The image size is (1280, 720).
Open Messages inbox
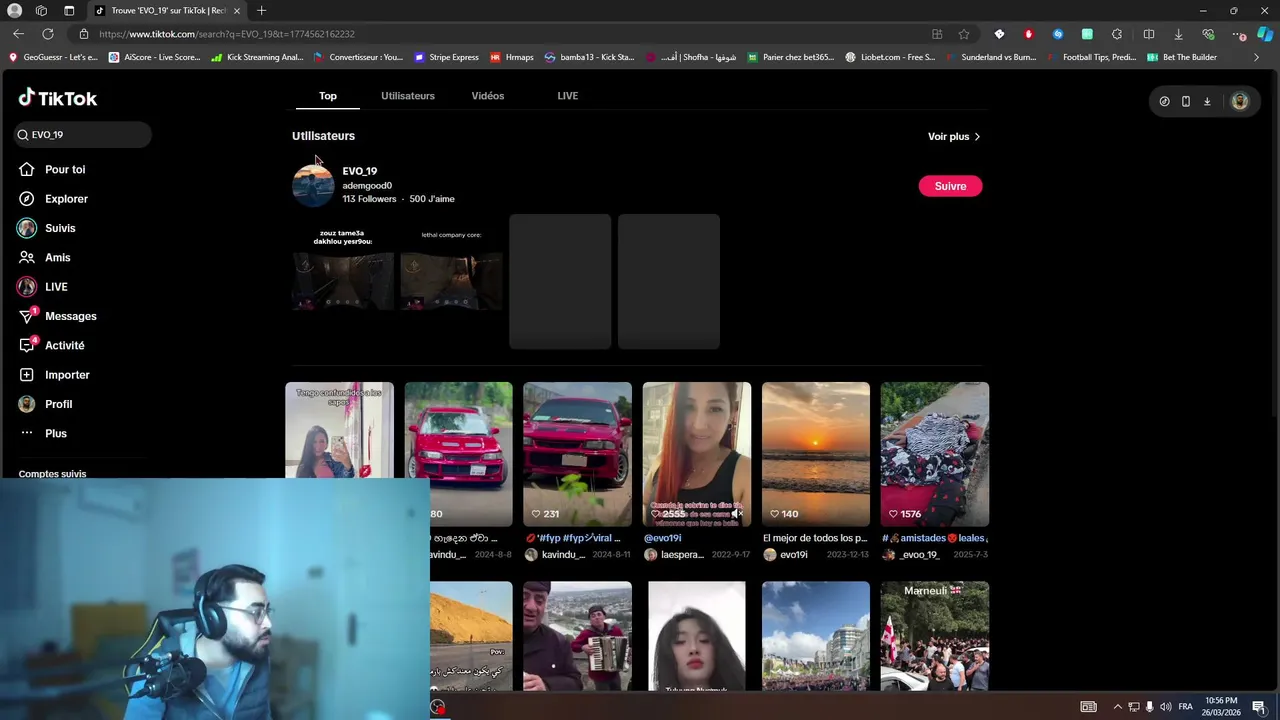[58, 316]
